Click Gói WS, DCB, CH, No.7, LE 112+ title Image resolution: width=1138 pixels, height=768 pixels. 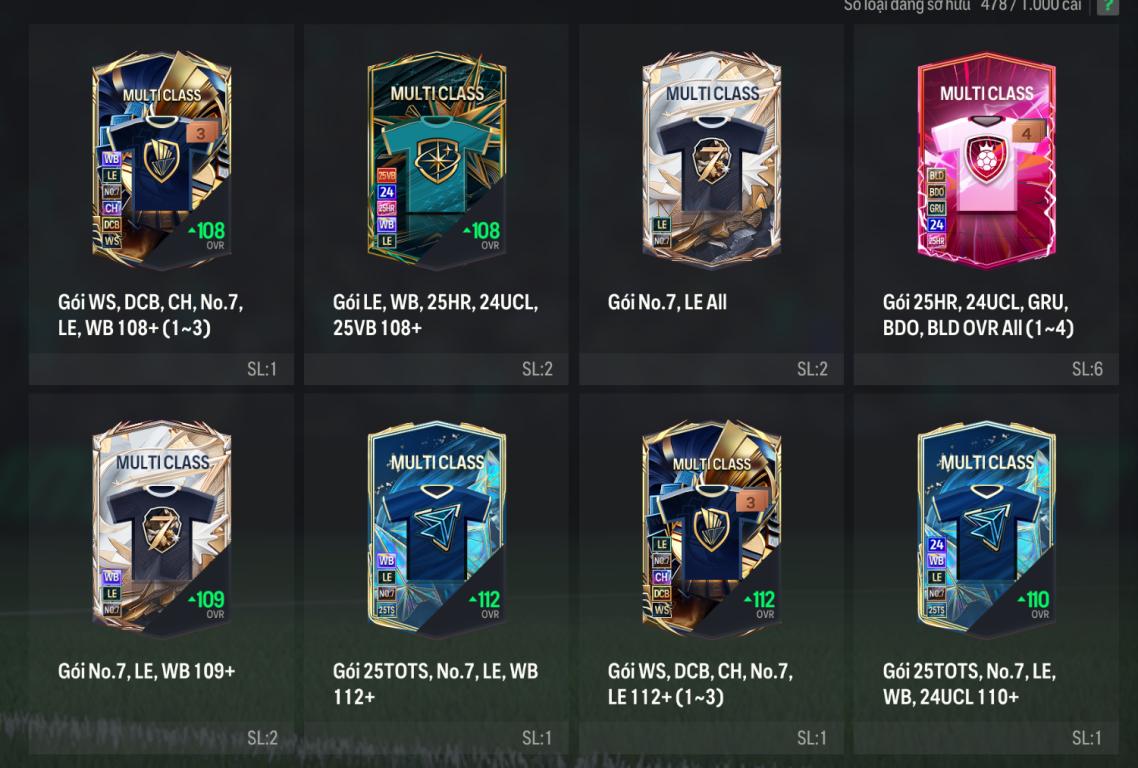pos(700,684)
